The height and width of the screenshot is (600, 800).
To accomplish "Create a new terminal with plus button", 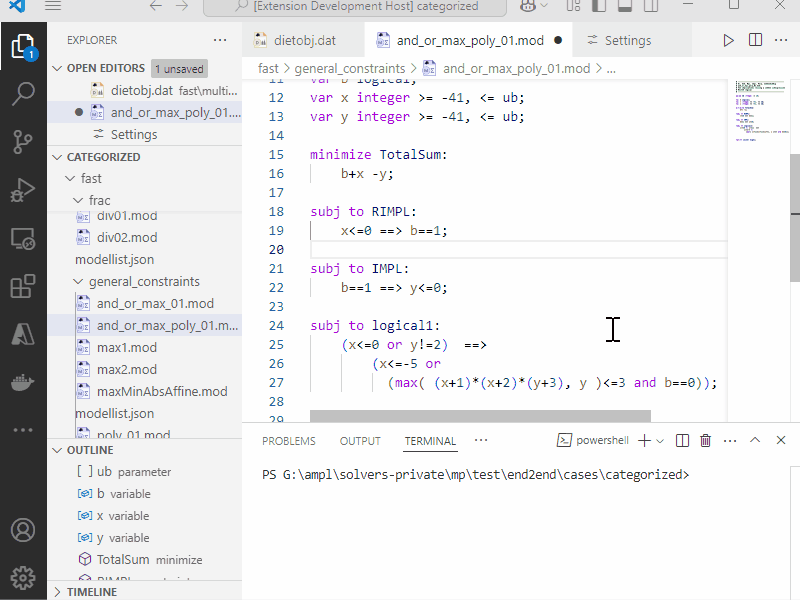I will (x=644, y=441).
